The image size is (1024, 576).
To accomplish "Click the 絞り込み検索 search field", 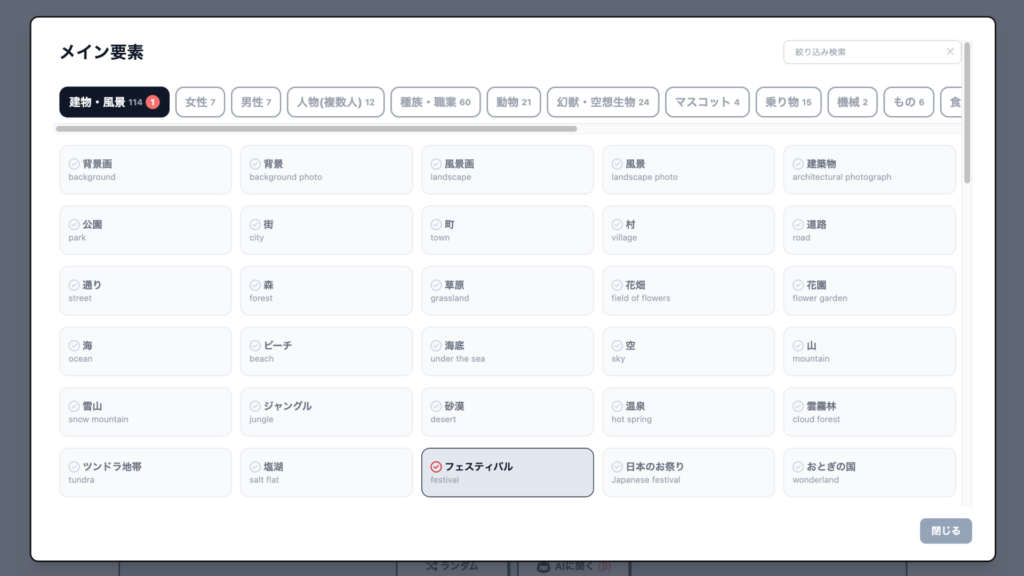I will click(860, 50).
